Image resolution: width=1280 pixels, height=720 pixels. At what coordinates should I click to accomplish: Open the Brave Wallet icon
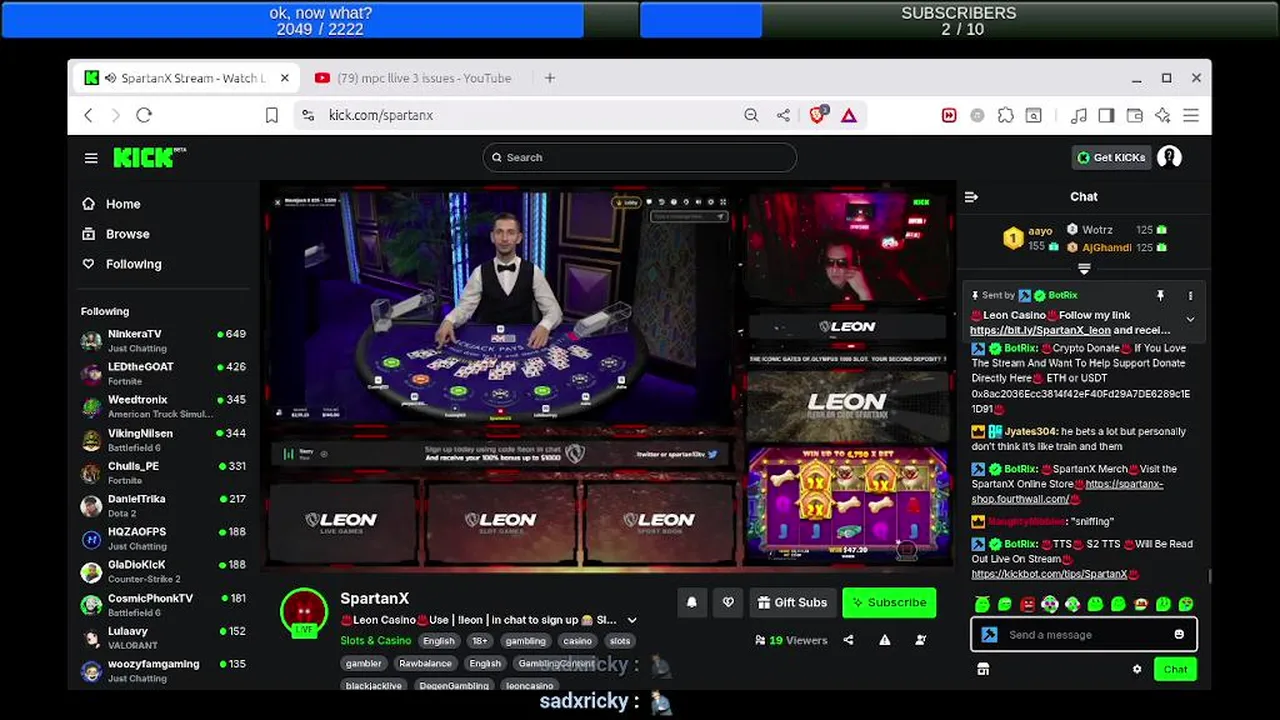(x=1134, y=115)
